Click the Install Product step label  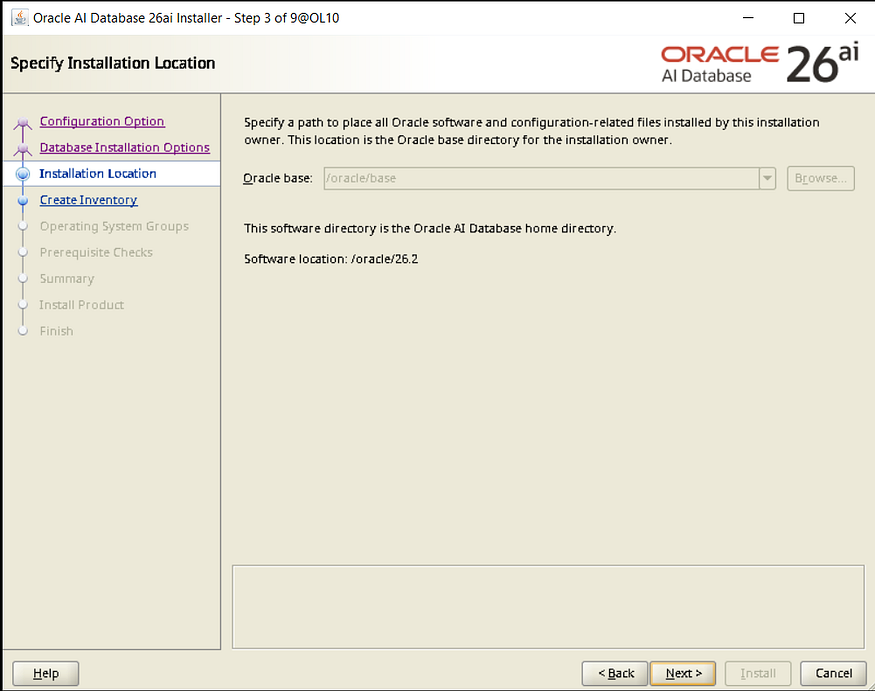tap(81, 305)
